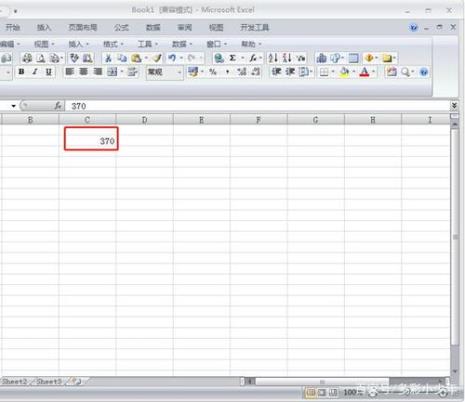Screen dimensions: 465x402
Task: Apply percent style to the cell
Action: [x=213, y=72]
